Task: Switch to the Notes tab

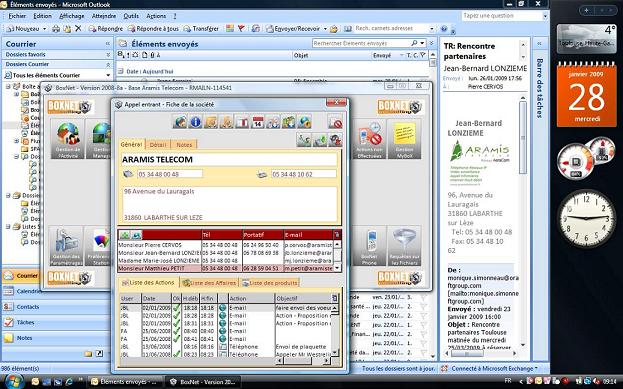Action: (184, 145)
